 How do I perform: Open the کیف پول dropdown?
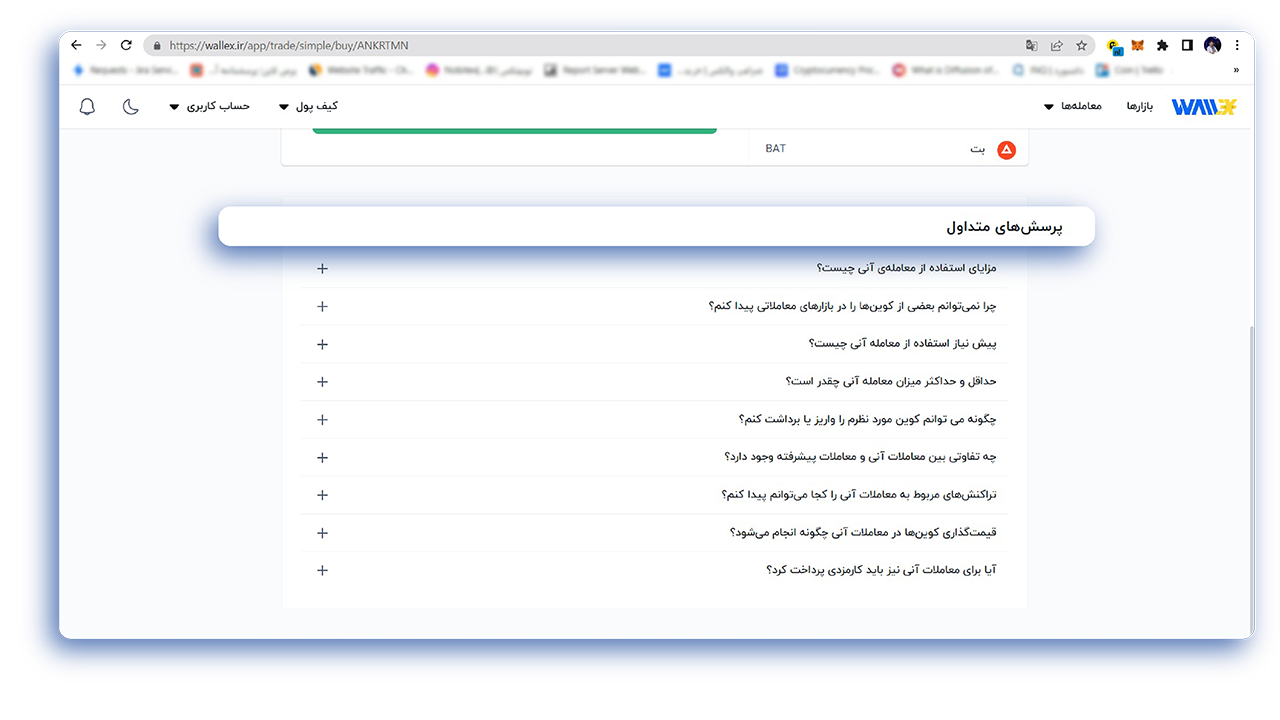tap(308, 106)
